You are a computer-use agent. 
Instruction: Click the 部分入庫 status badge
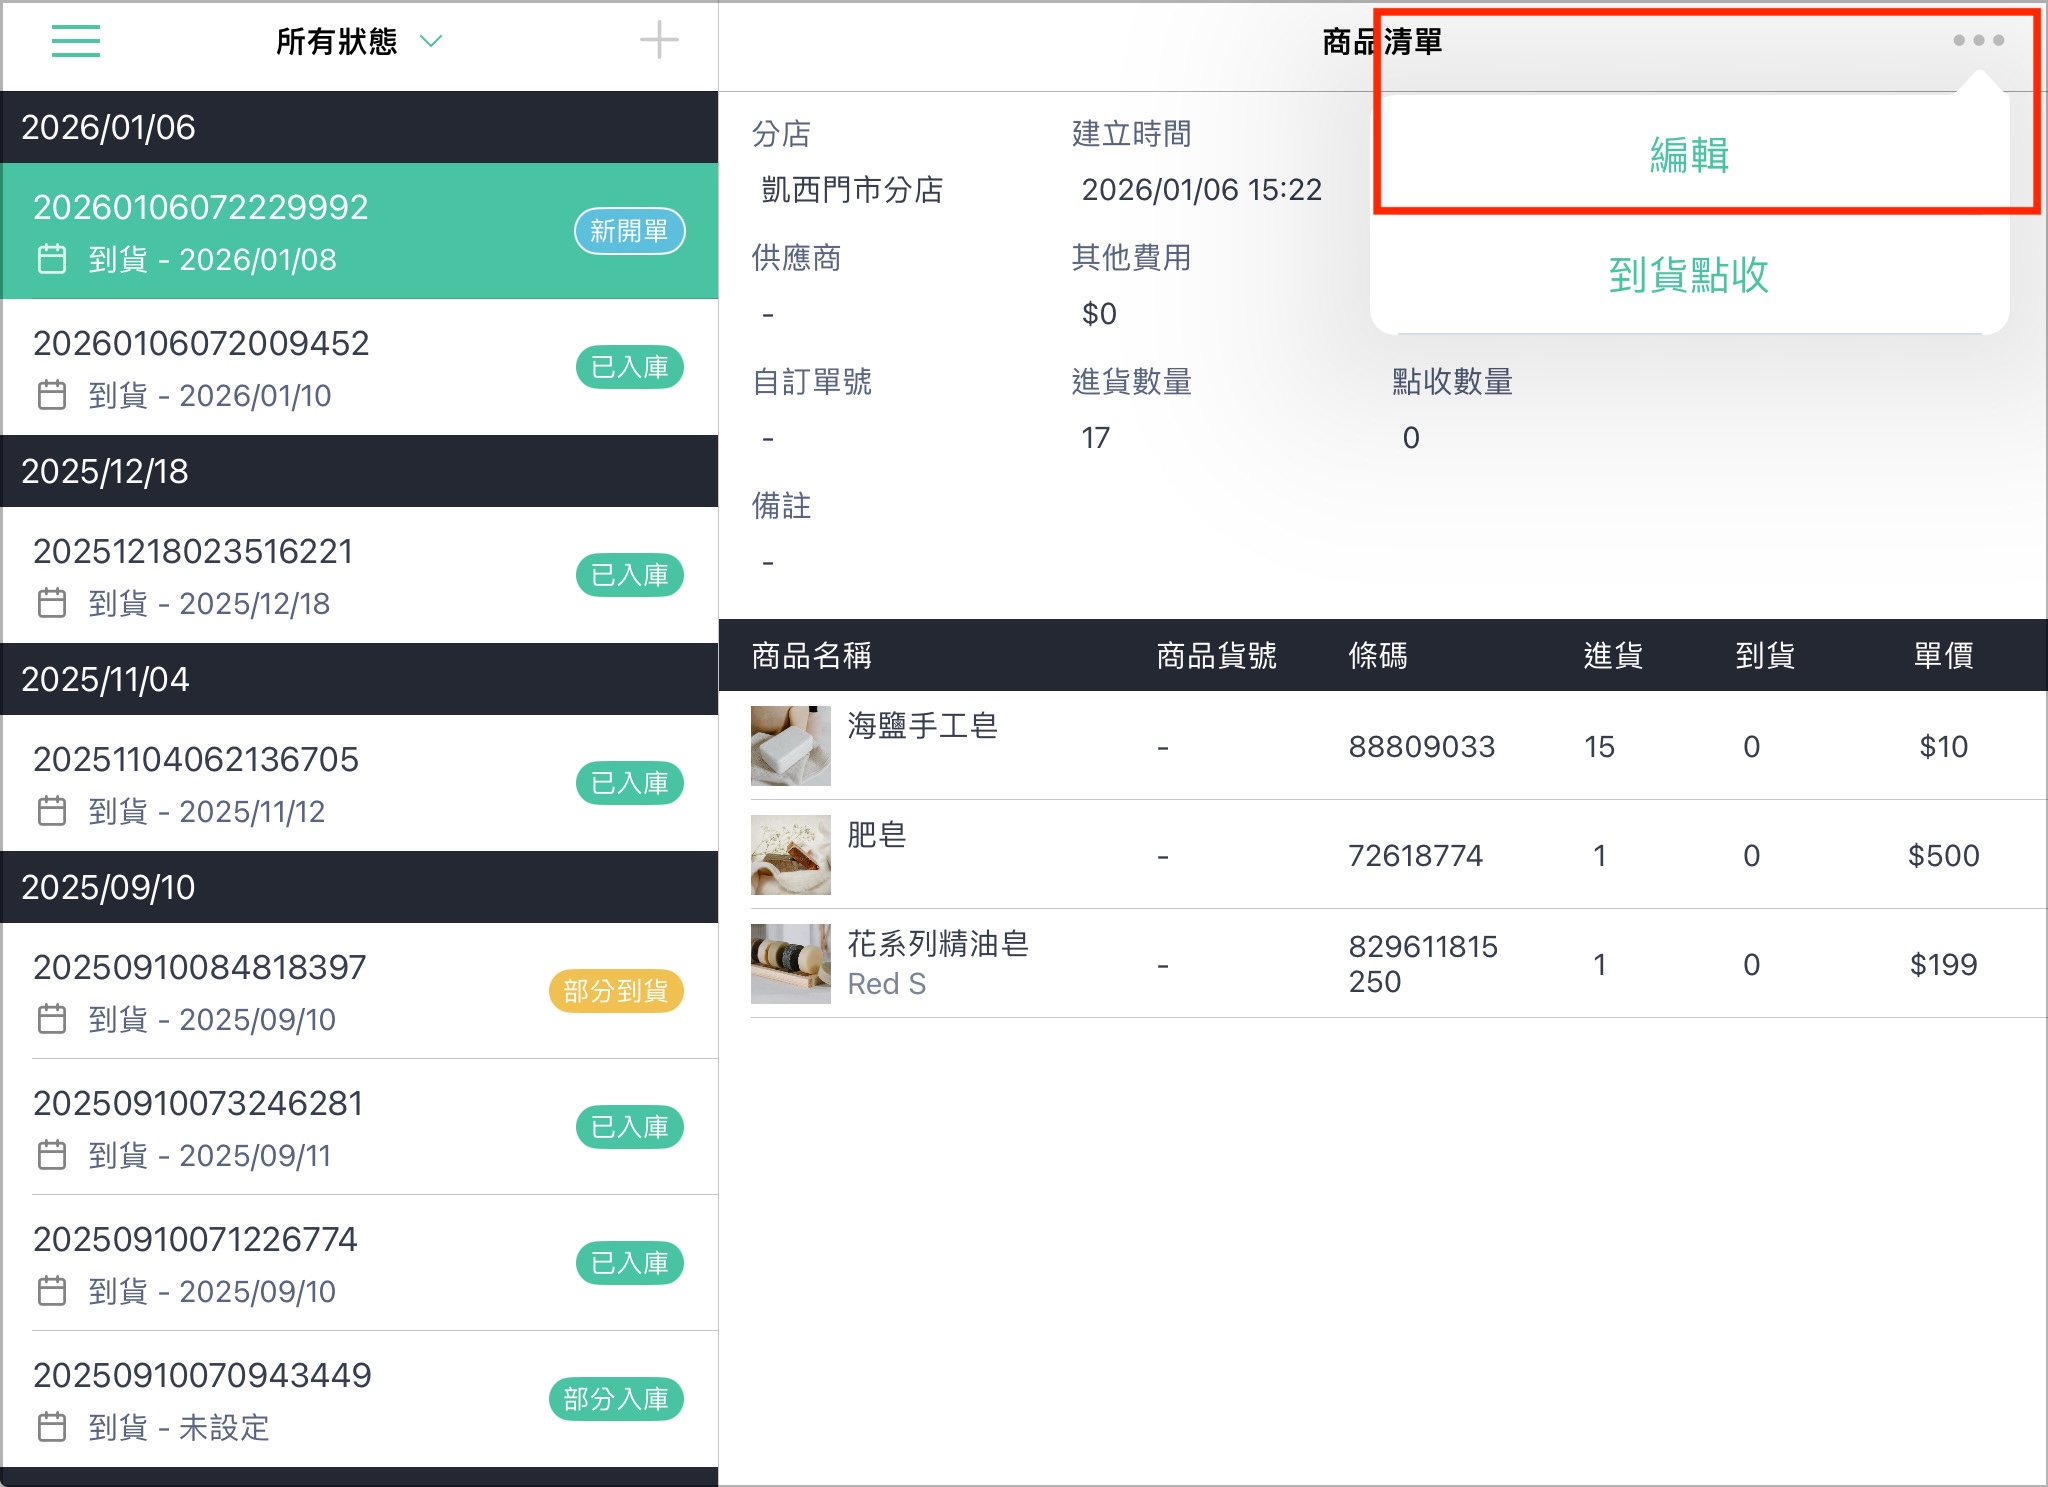[x=616, y=1399]
